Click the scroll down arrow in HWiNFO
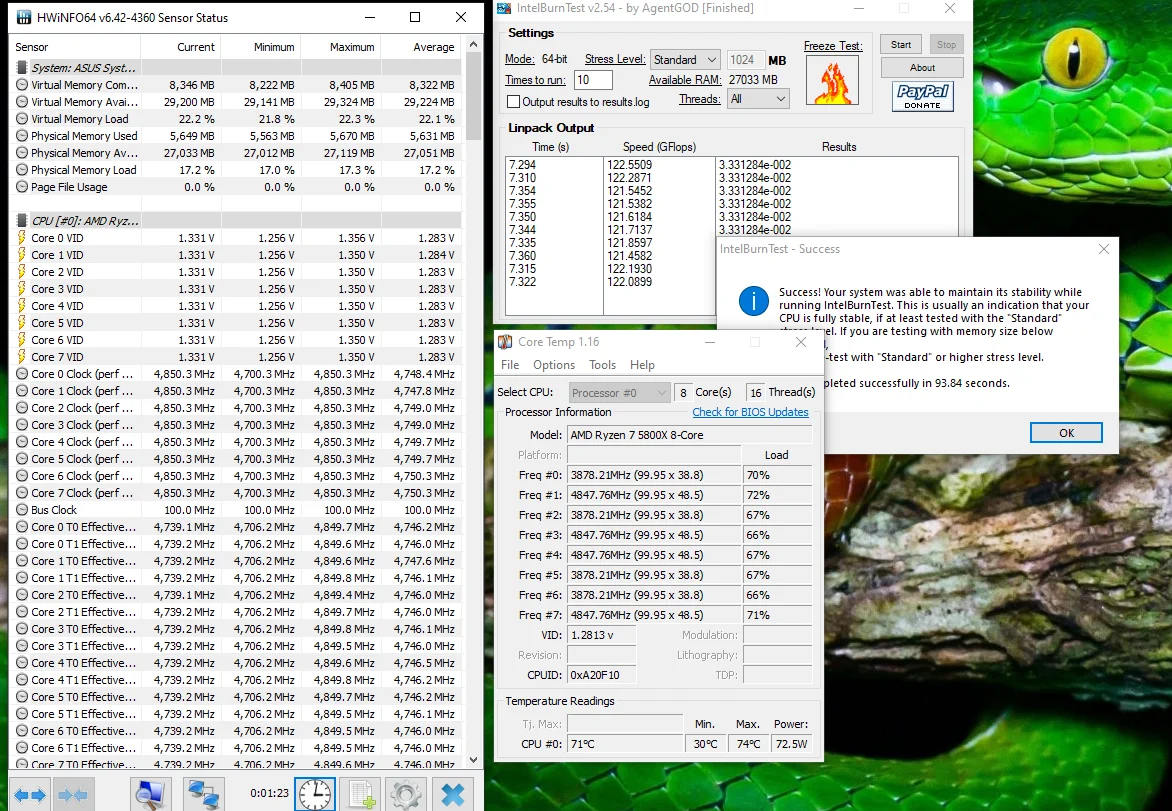Viewport: 1172px width, 811px height. pos(473,759)
